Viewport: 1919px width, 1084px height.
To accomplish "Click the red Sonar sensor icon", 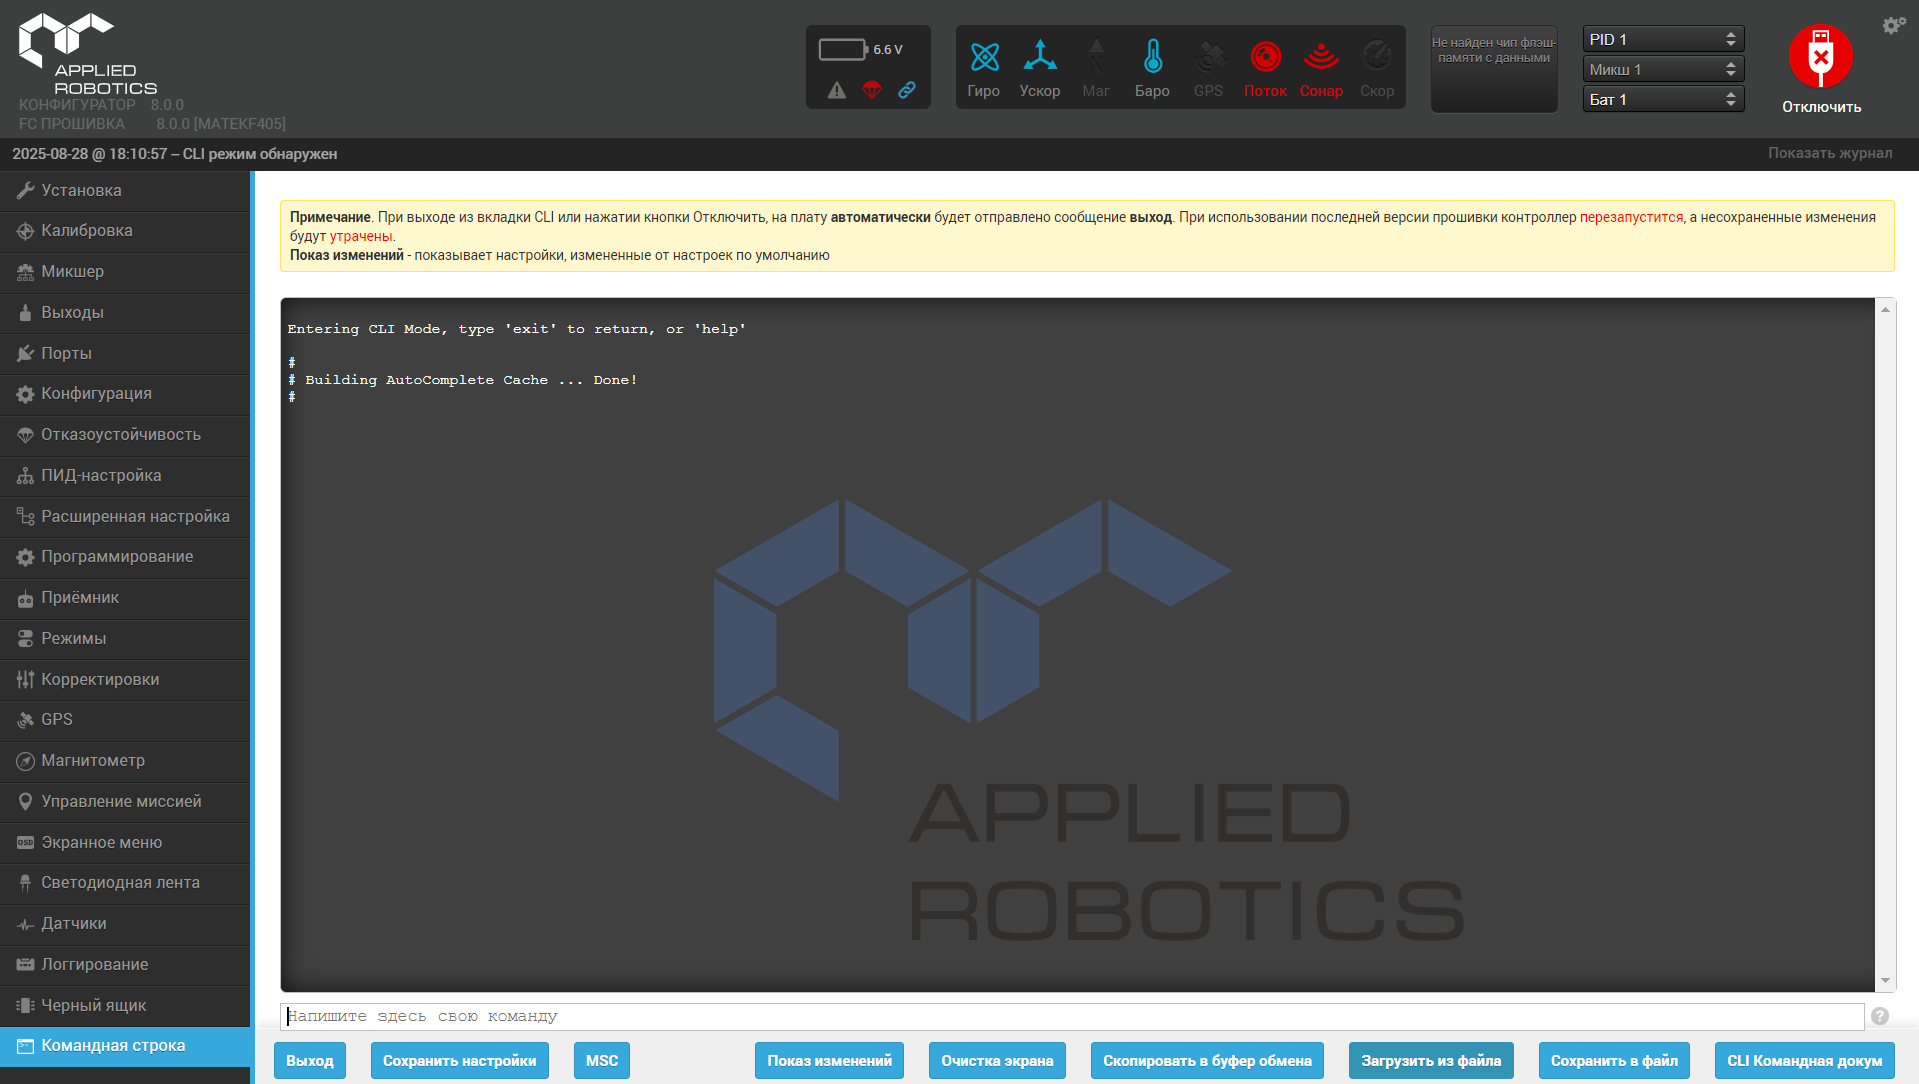I will click(1321, 58).
